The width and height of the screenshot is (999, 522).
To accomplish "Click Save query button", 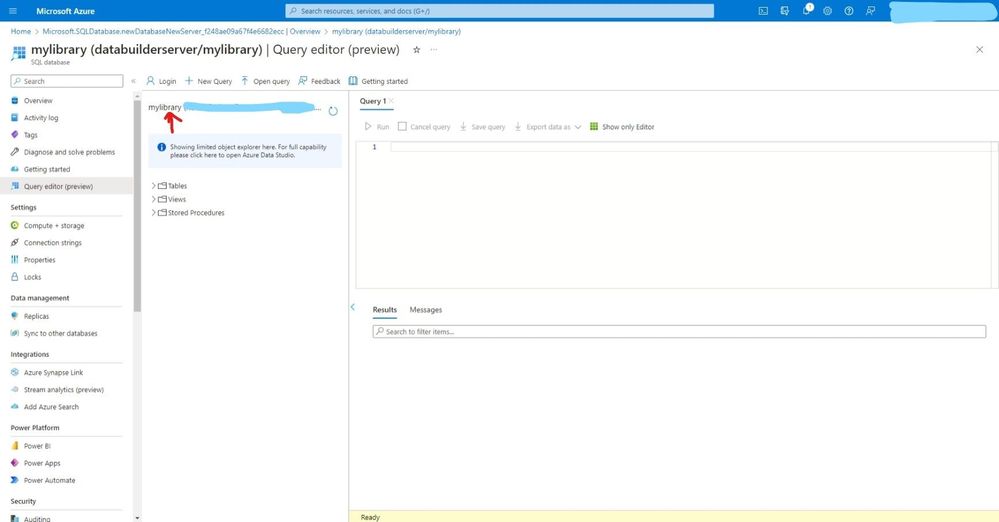I will [482, 127].
